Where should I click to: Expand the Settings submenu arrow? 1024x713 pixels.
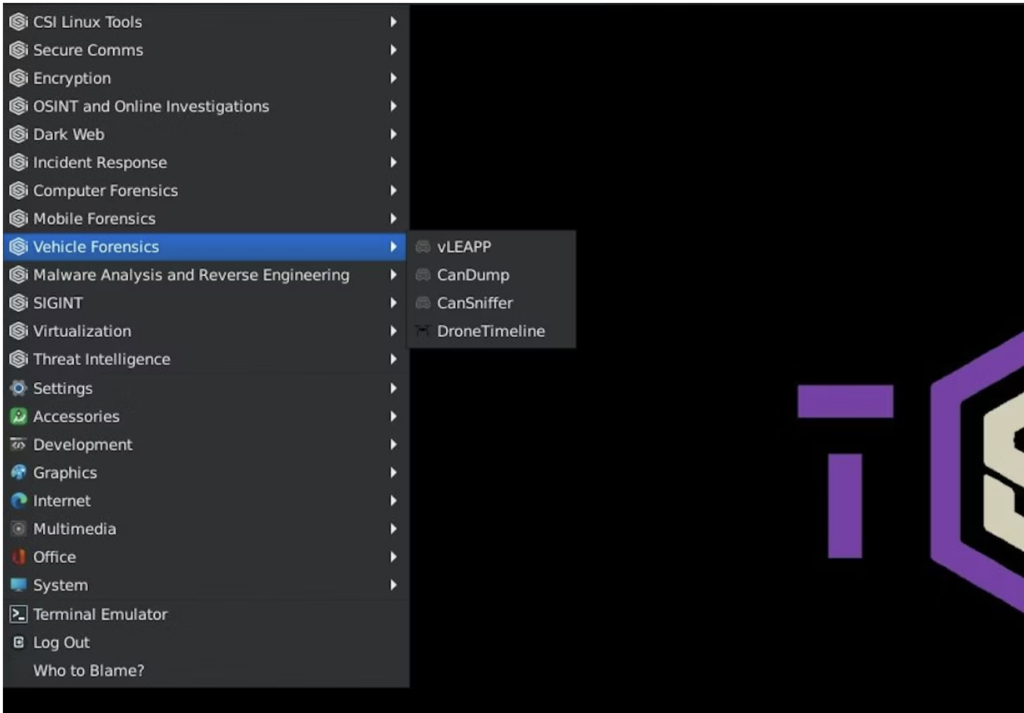pyautogui.click(x=393, y=388)
